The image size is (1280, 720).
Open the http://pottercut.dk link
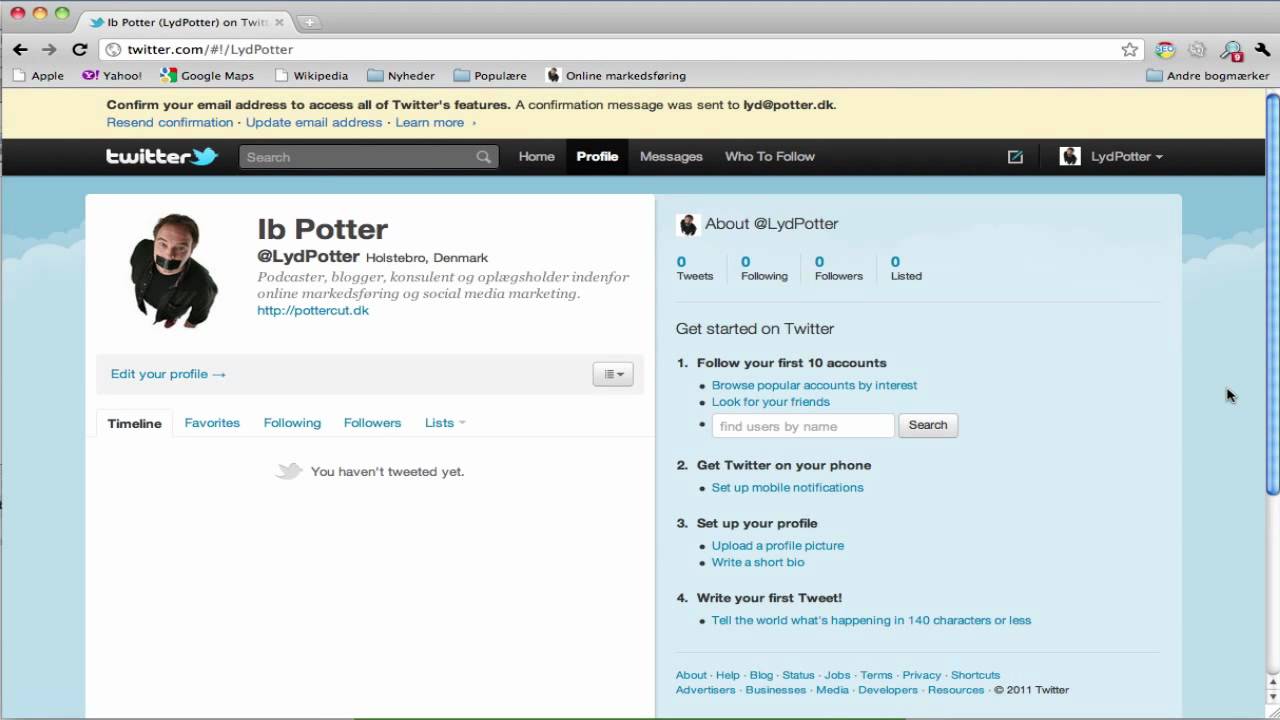pos(313,310)
